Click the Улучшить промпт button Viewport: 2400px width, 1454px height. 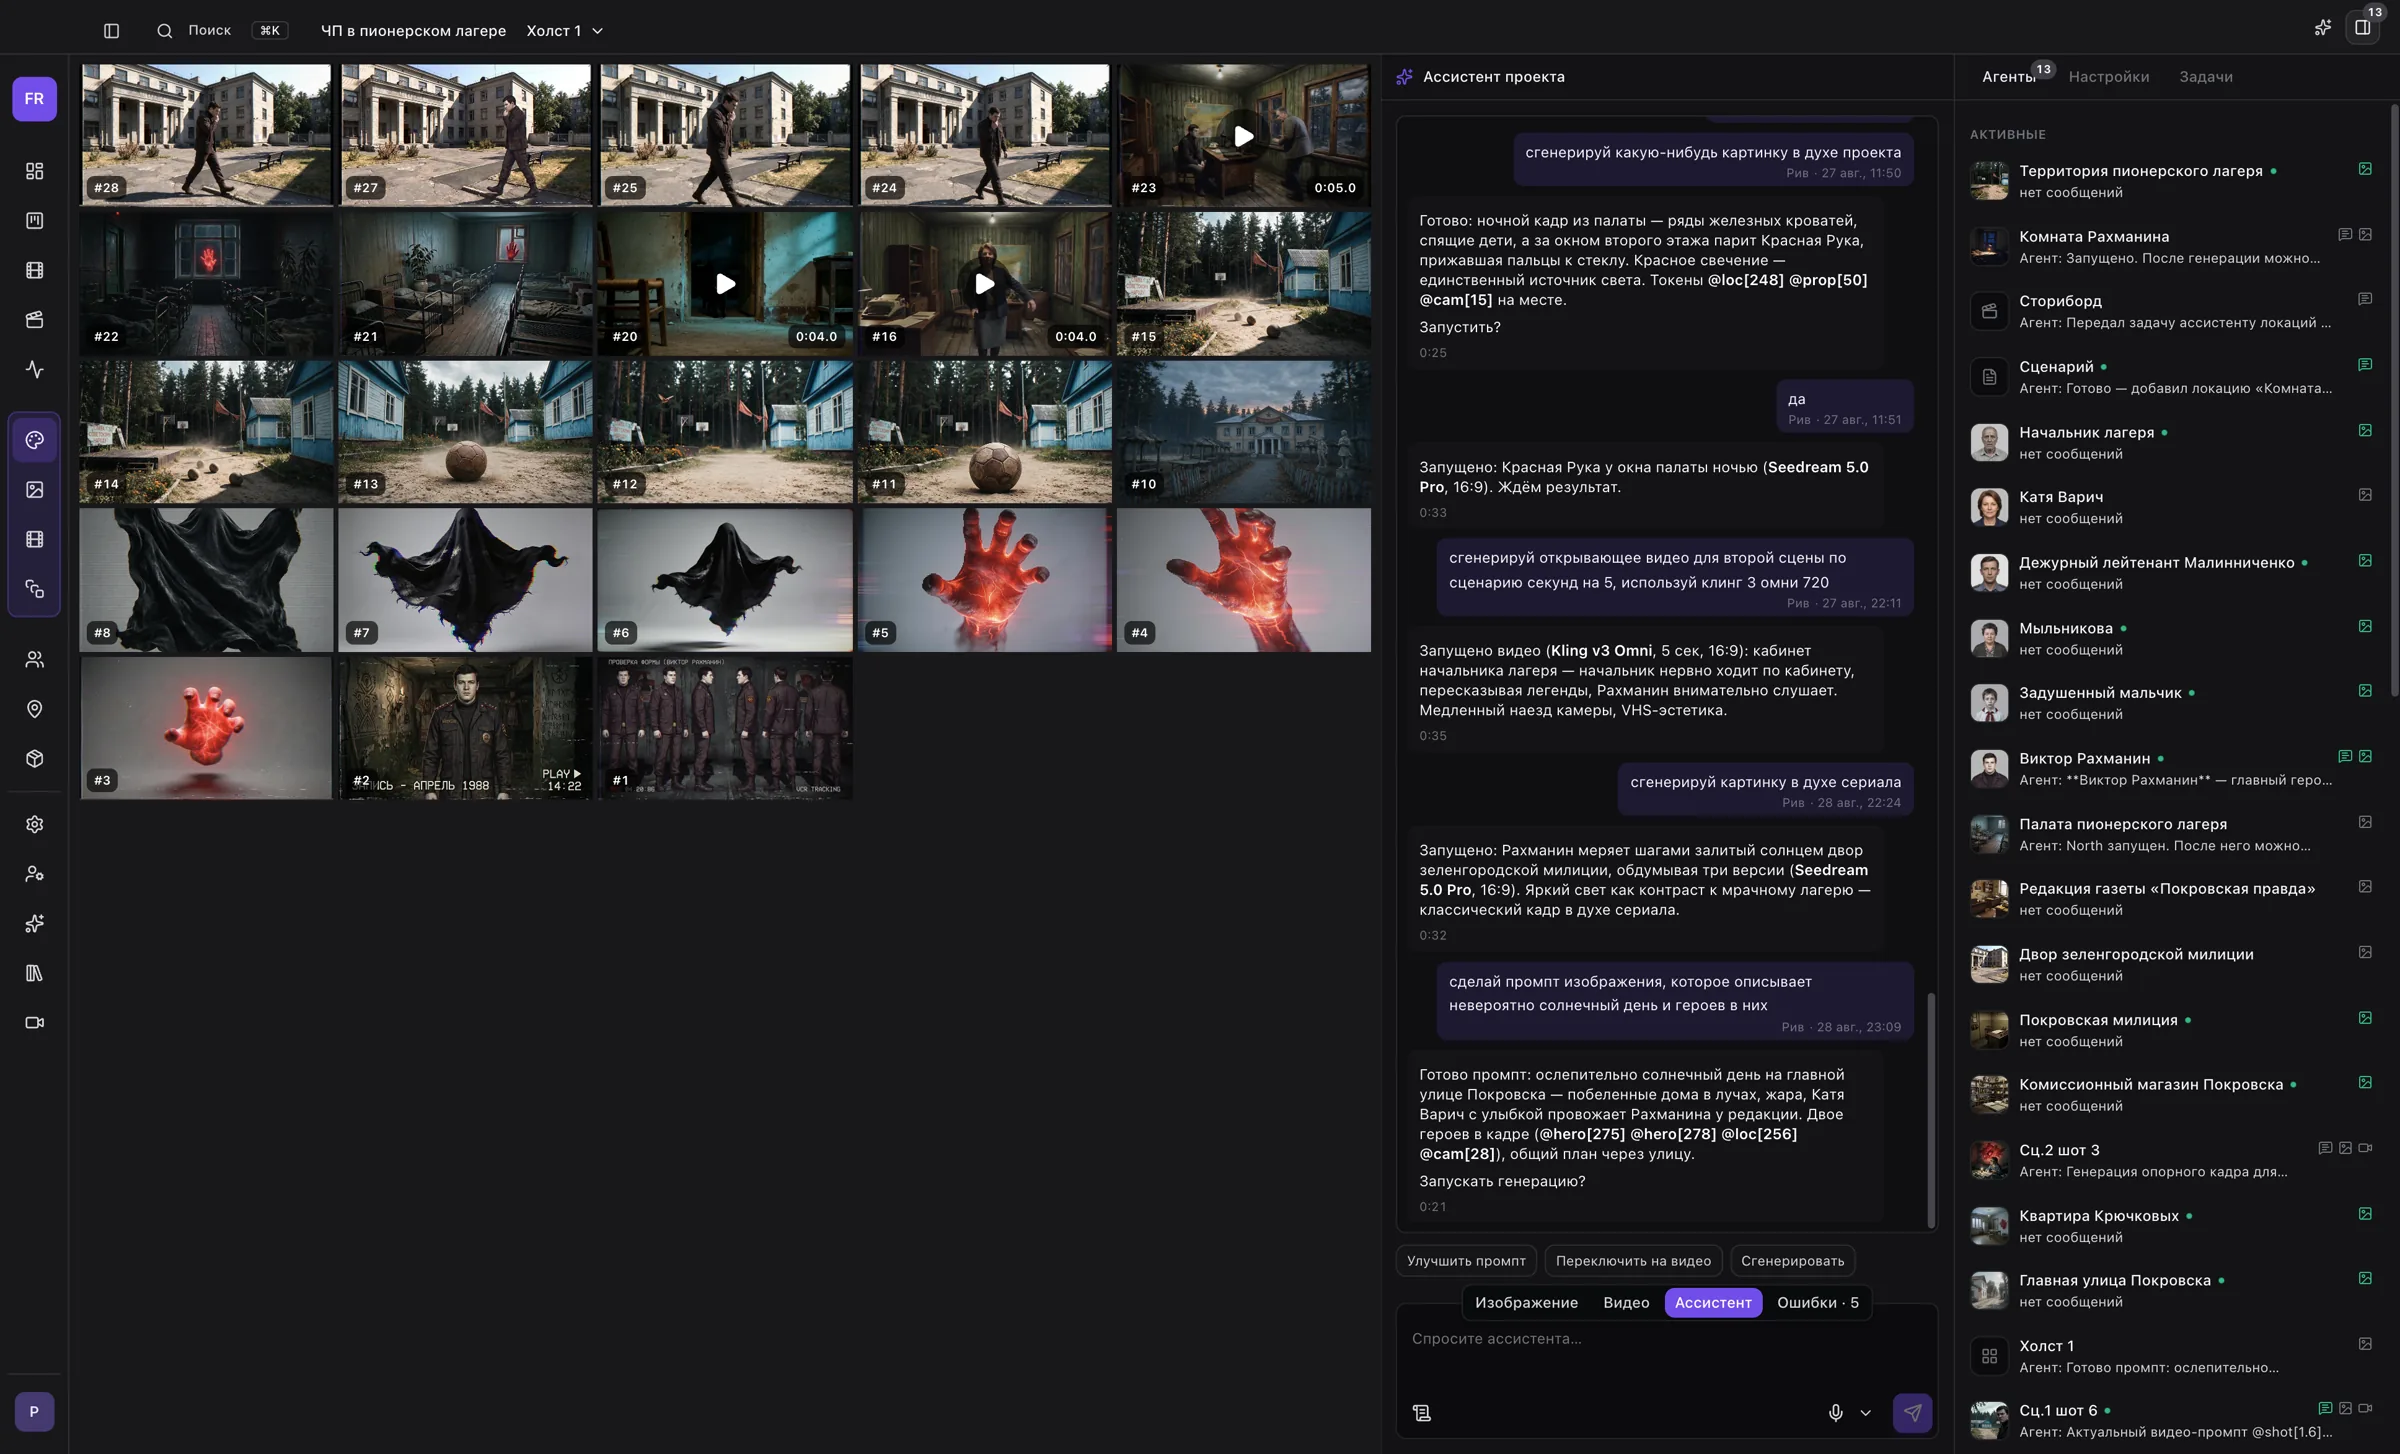1466,1261
